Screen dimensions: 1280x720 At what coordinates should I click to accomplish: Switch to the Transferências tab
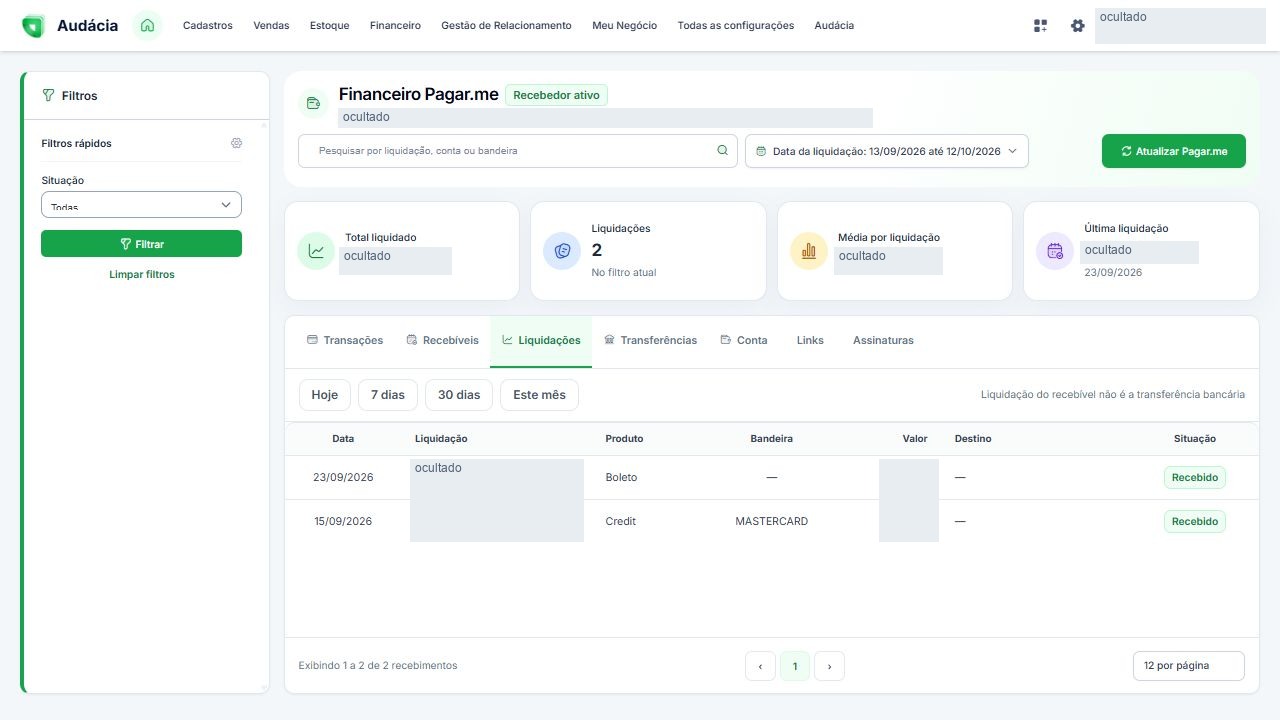pos(651,341)
